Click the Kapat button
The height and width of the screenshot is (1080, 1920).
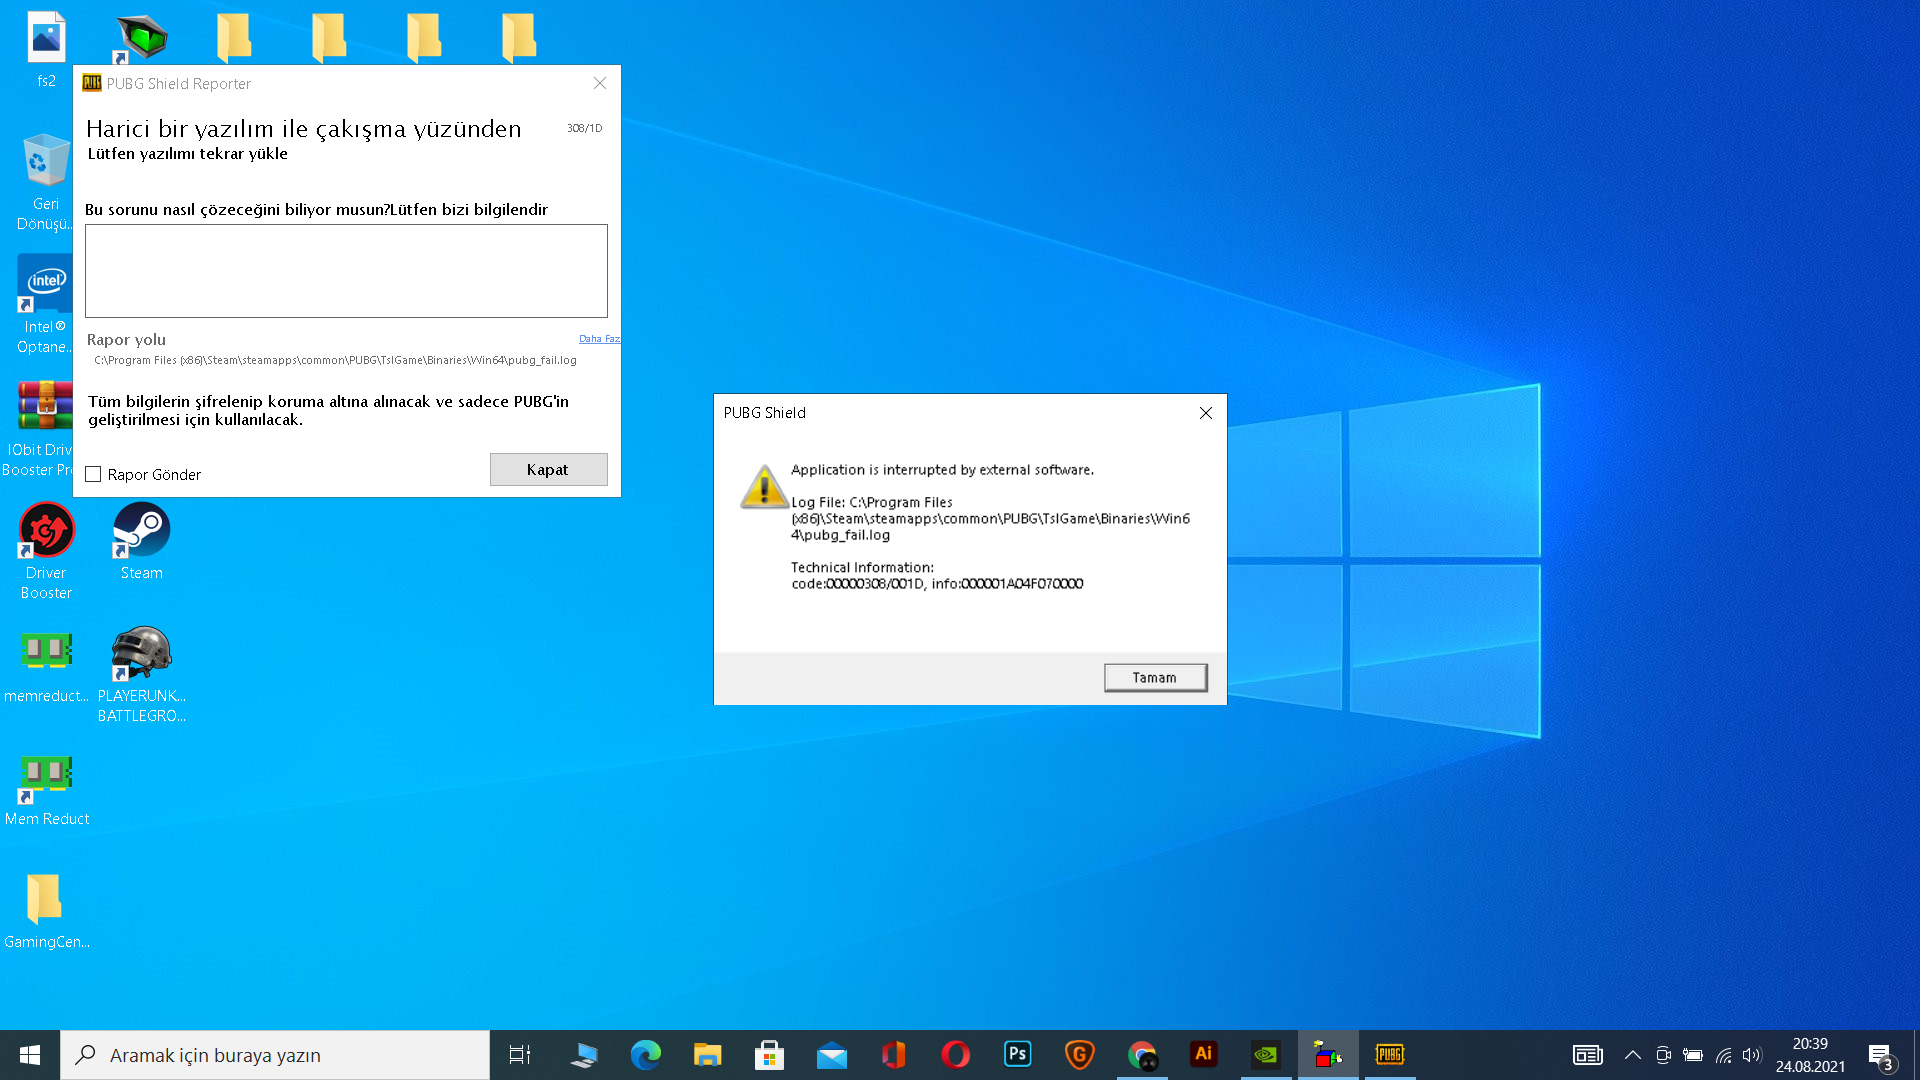pos(548,469)
